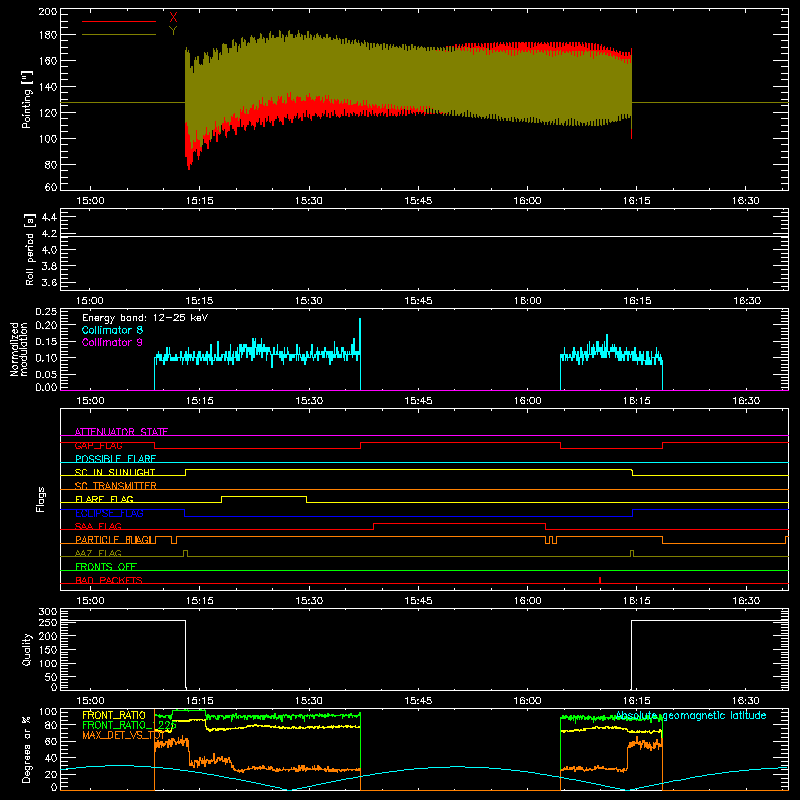Click the FRONTS_OFF flag label
This screenshot has width=800, height=800.
pos(106,567)
